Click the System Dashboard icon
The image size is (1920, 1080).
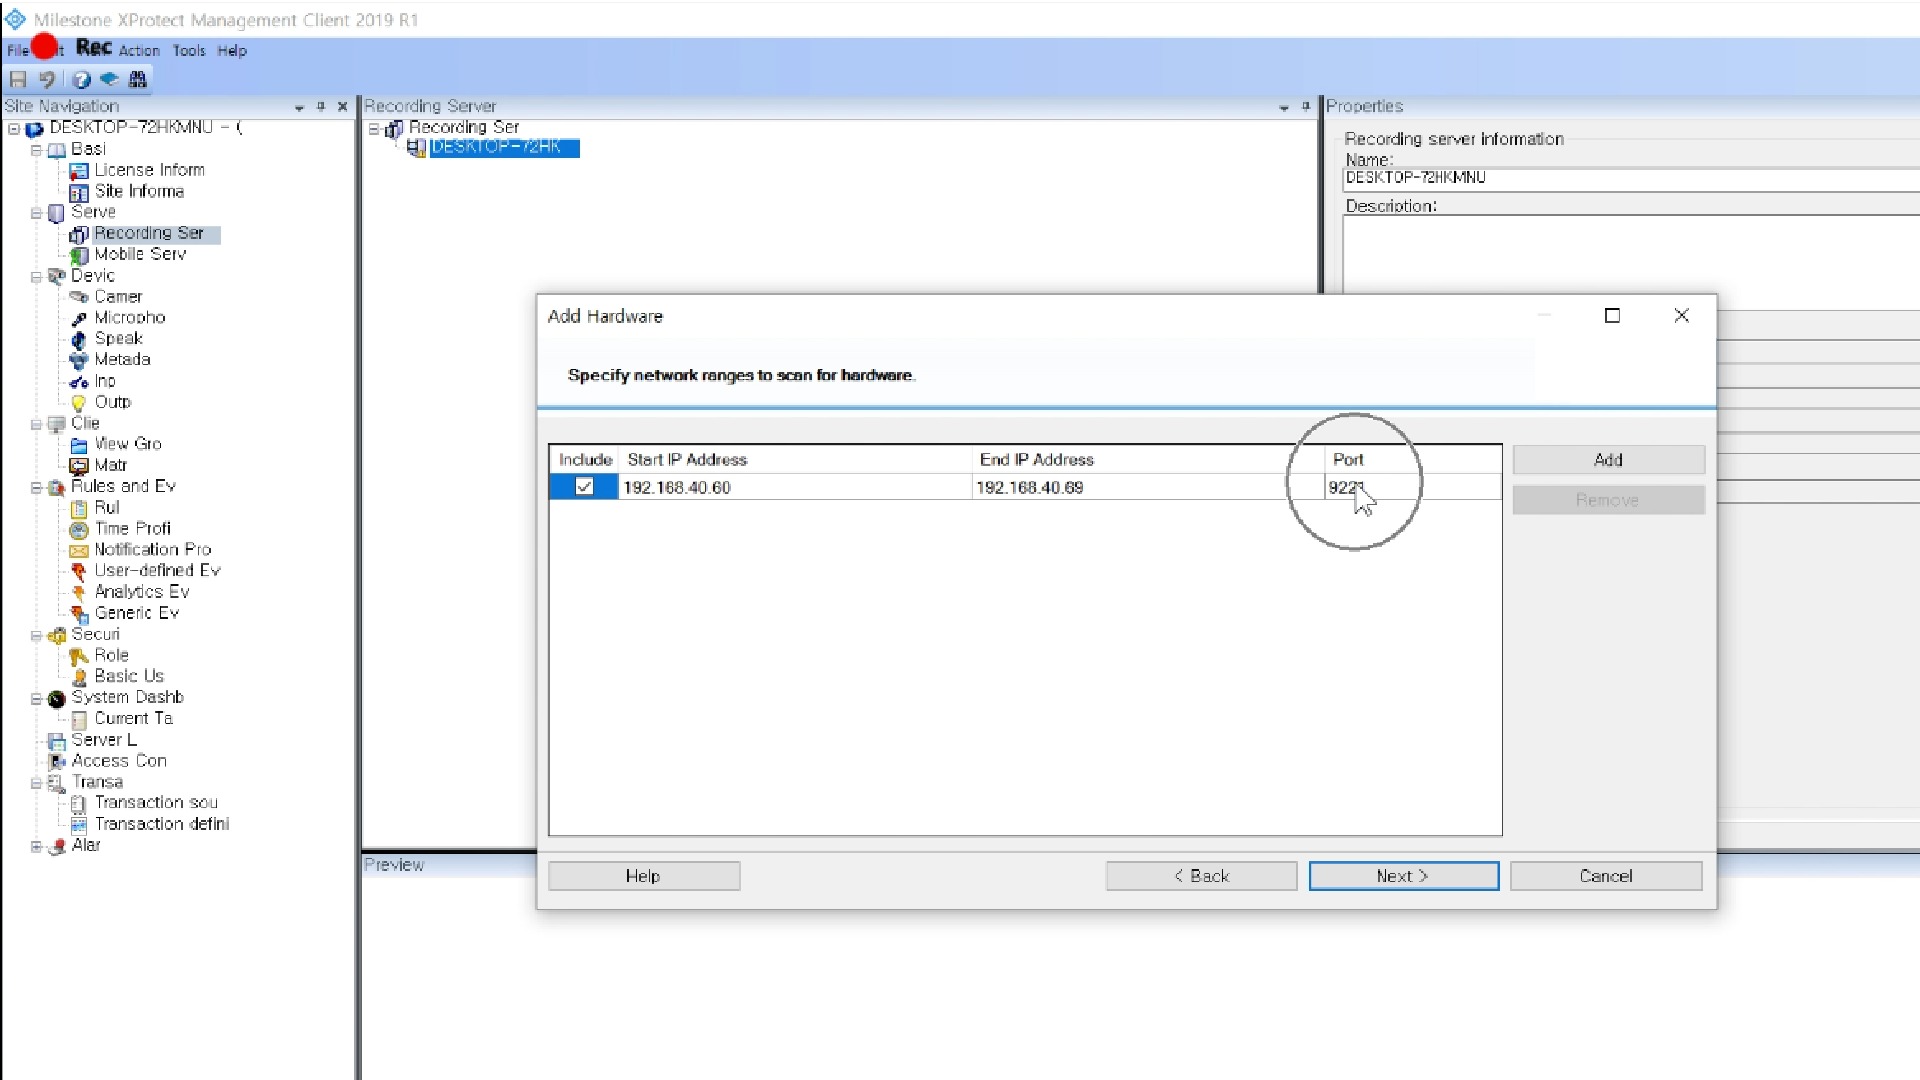57,698
